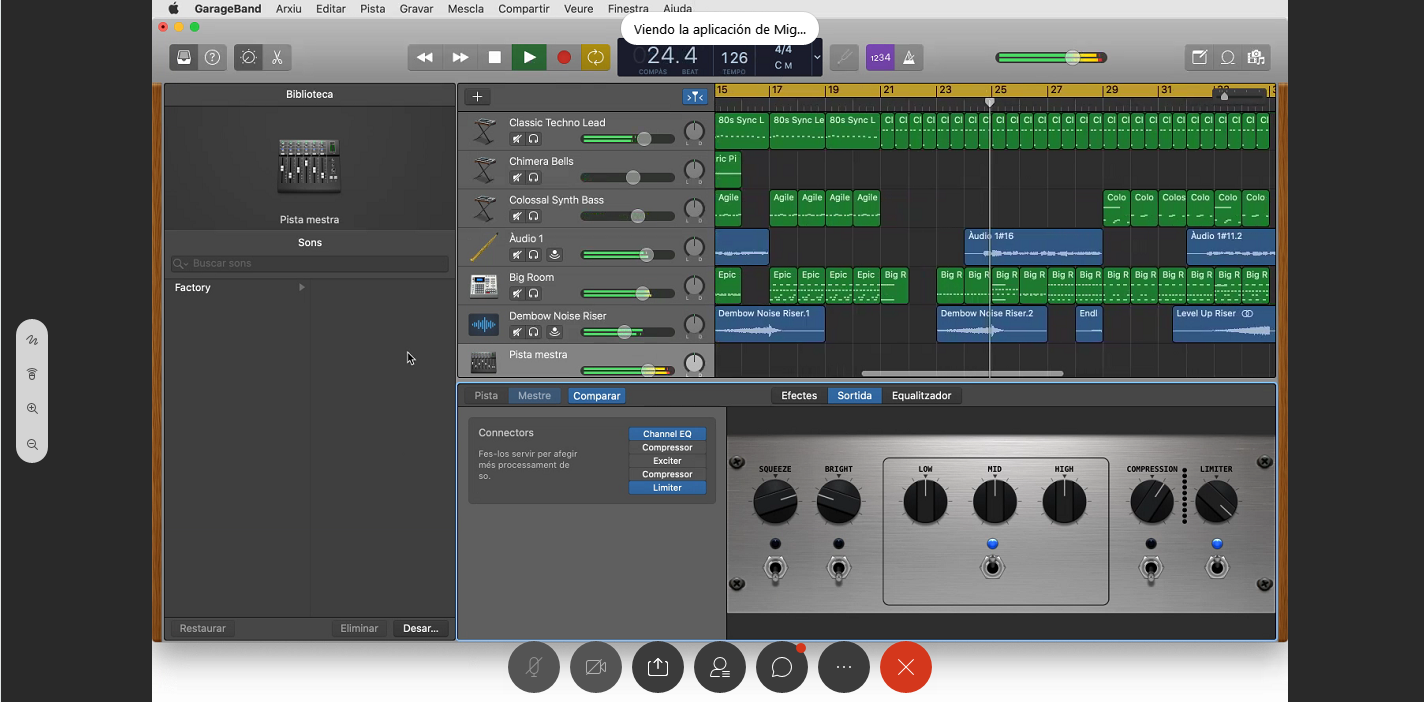
Task: Click the Chimera Bells keyboard stand icon
Action: pyautogui.click(x=485, y=170)
